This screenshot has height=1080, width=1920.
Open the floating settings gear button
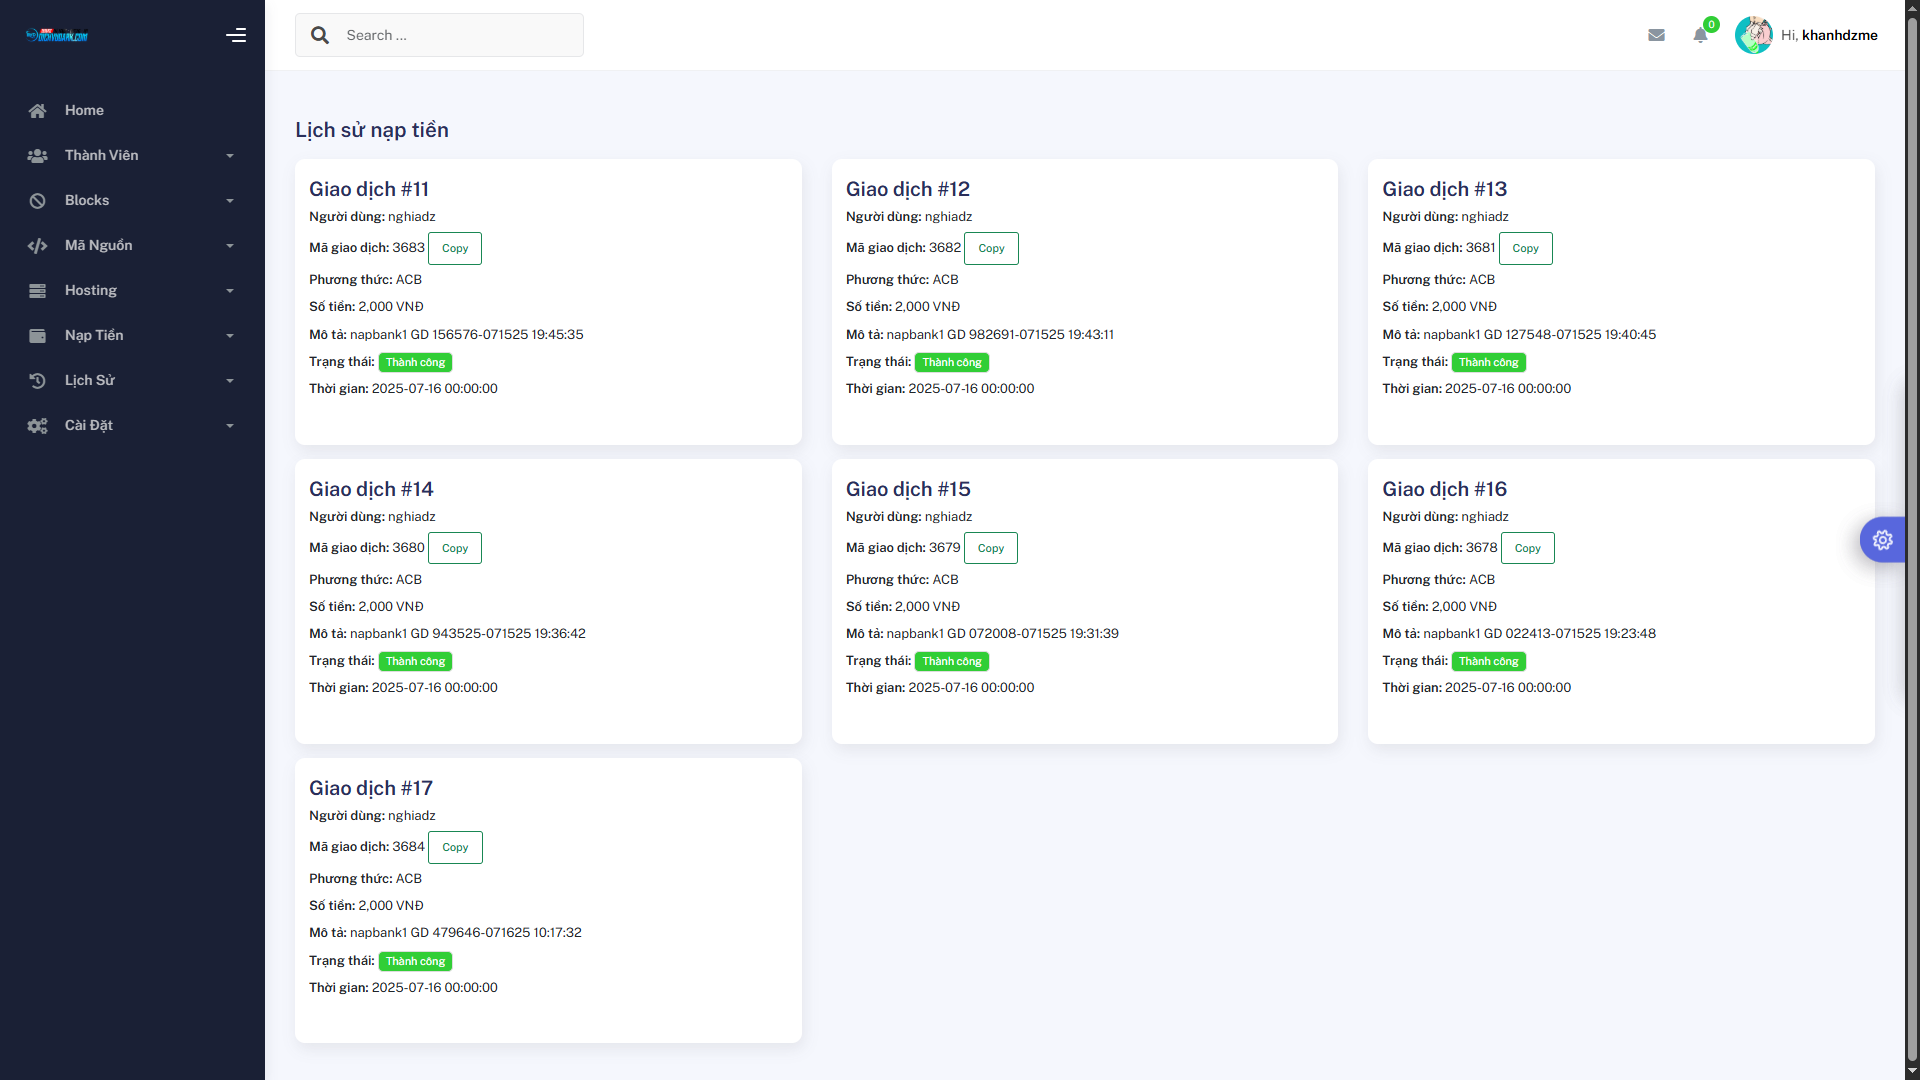pyautogui.click(x=1882, y=540)
